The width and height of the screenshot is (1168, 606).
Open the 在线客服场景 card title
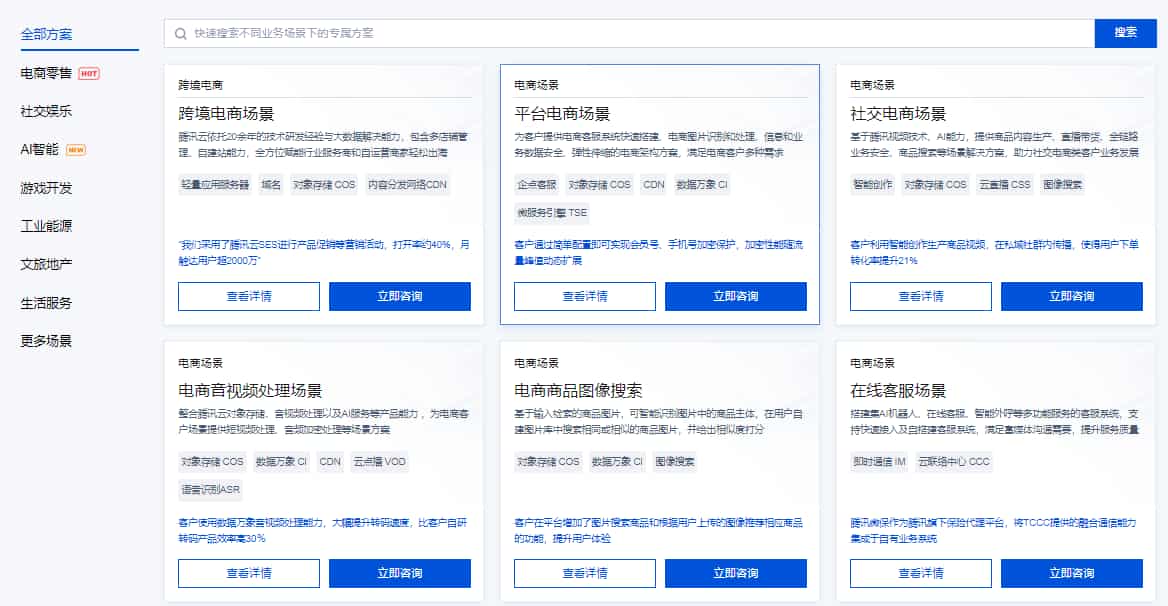coord(898,390)
